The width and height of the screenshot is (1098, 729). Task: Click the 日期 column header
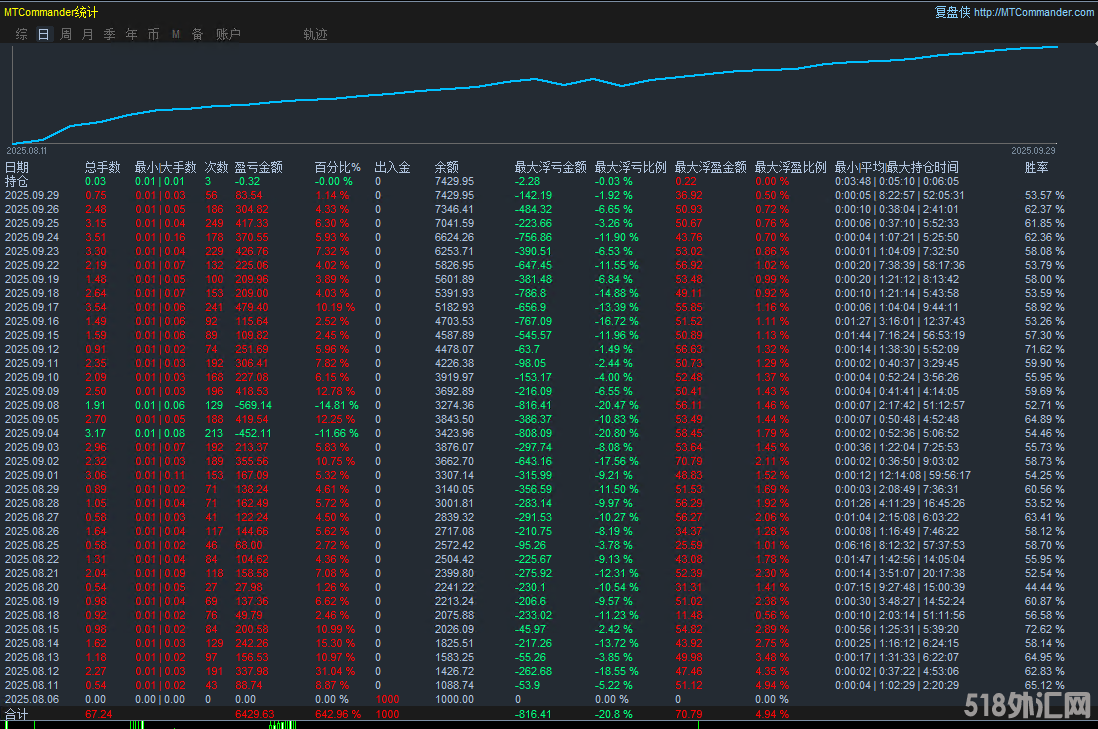[x=17, y=168]
